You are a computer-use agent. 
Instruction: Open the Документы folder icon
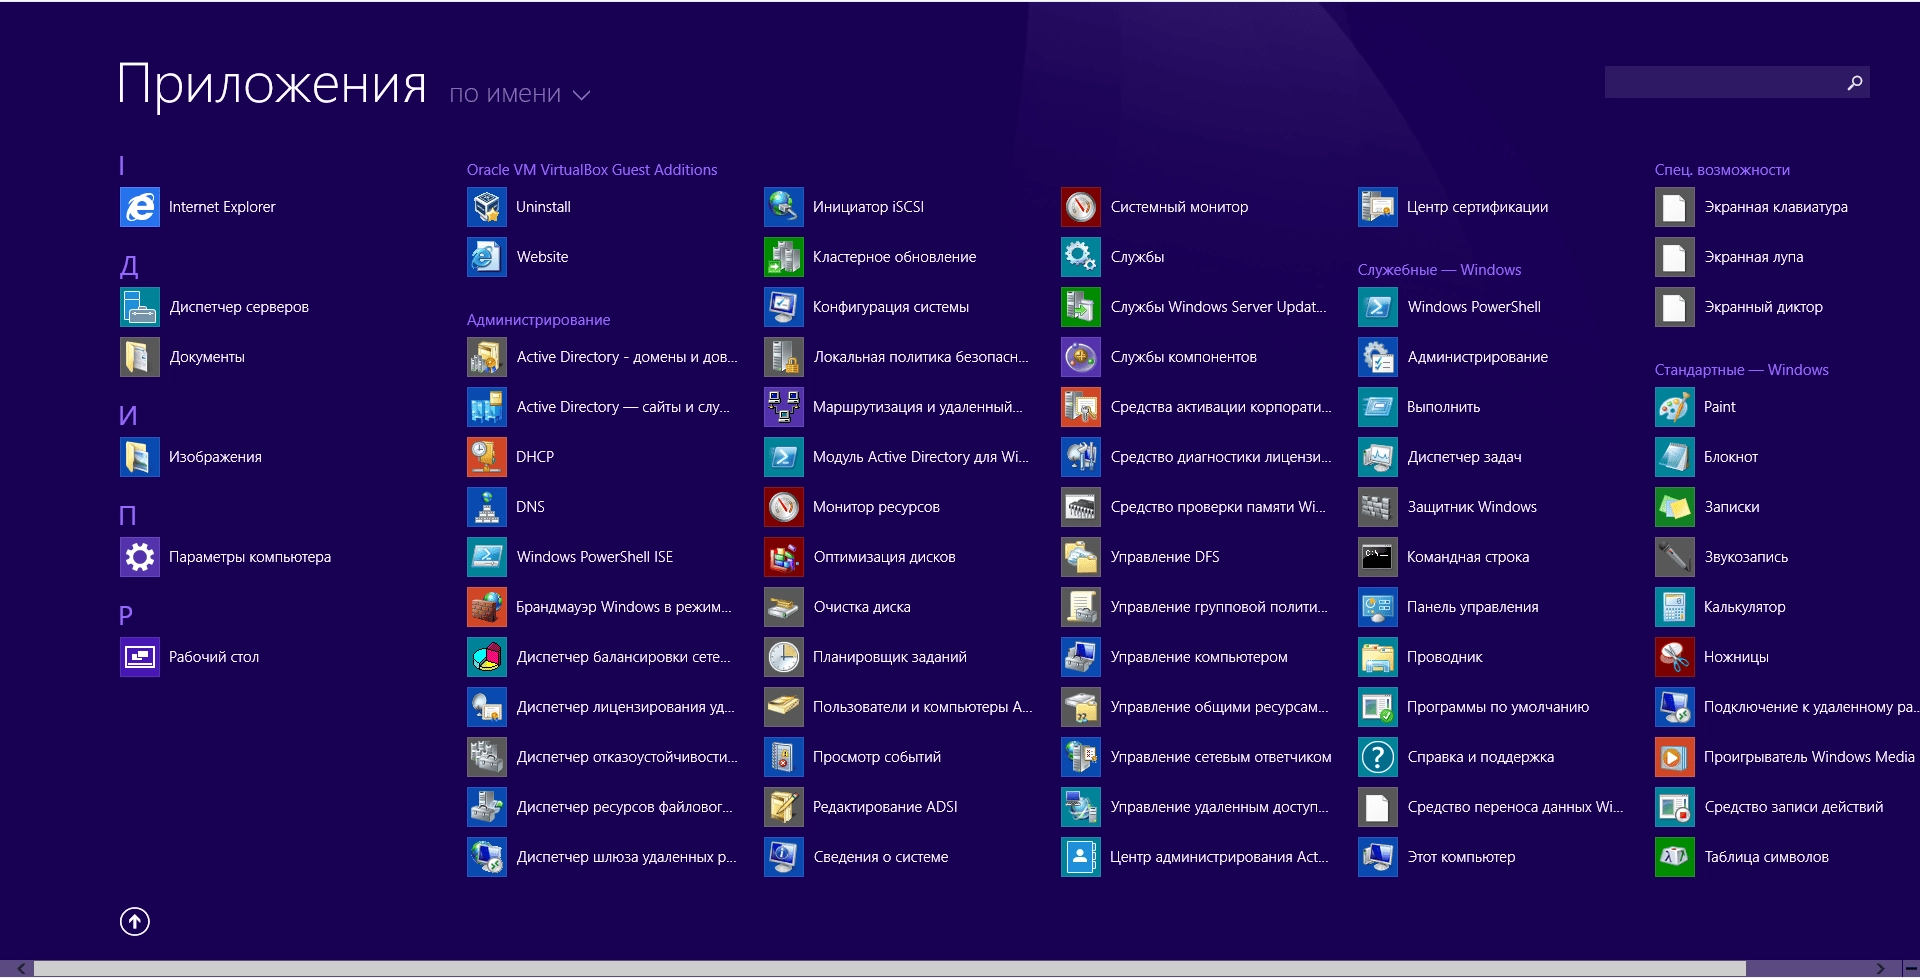139,357
